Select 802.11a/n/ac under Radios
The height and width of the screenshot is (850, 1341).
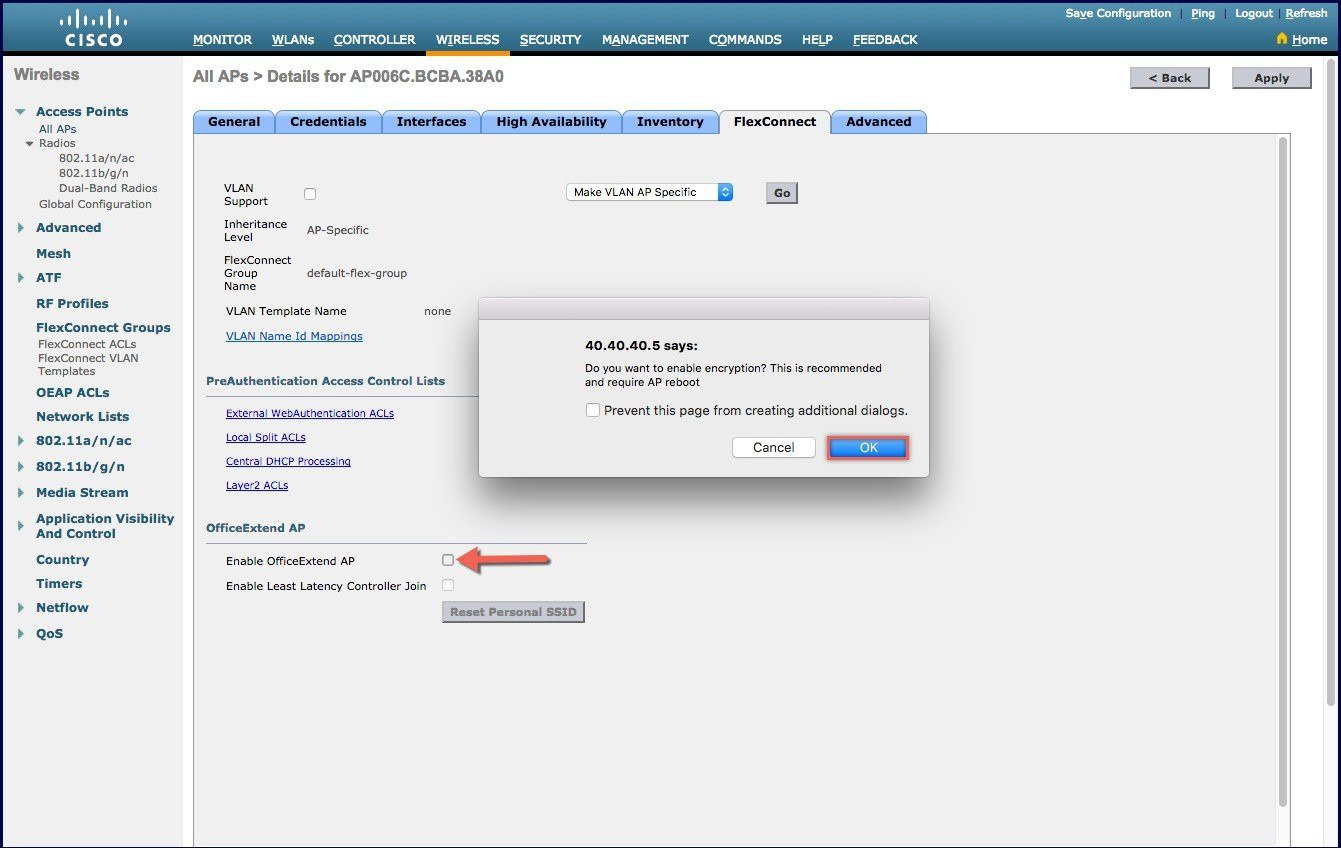[x=96, y=158]
